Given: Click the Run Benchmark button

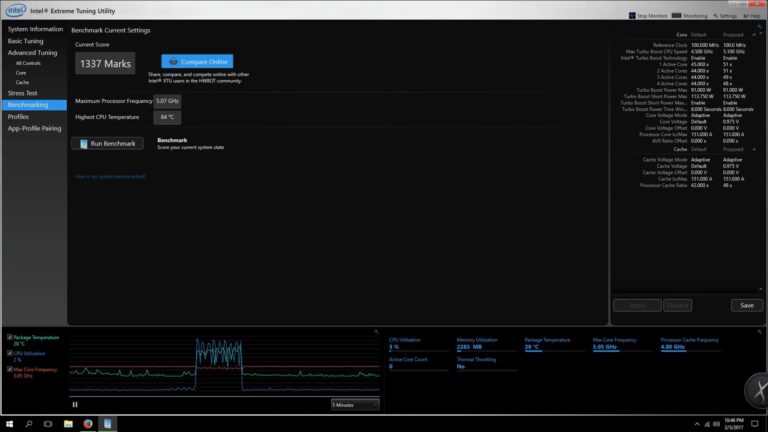Looking at the screenshot, I should click(x=108, y=143).
